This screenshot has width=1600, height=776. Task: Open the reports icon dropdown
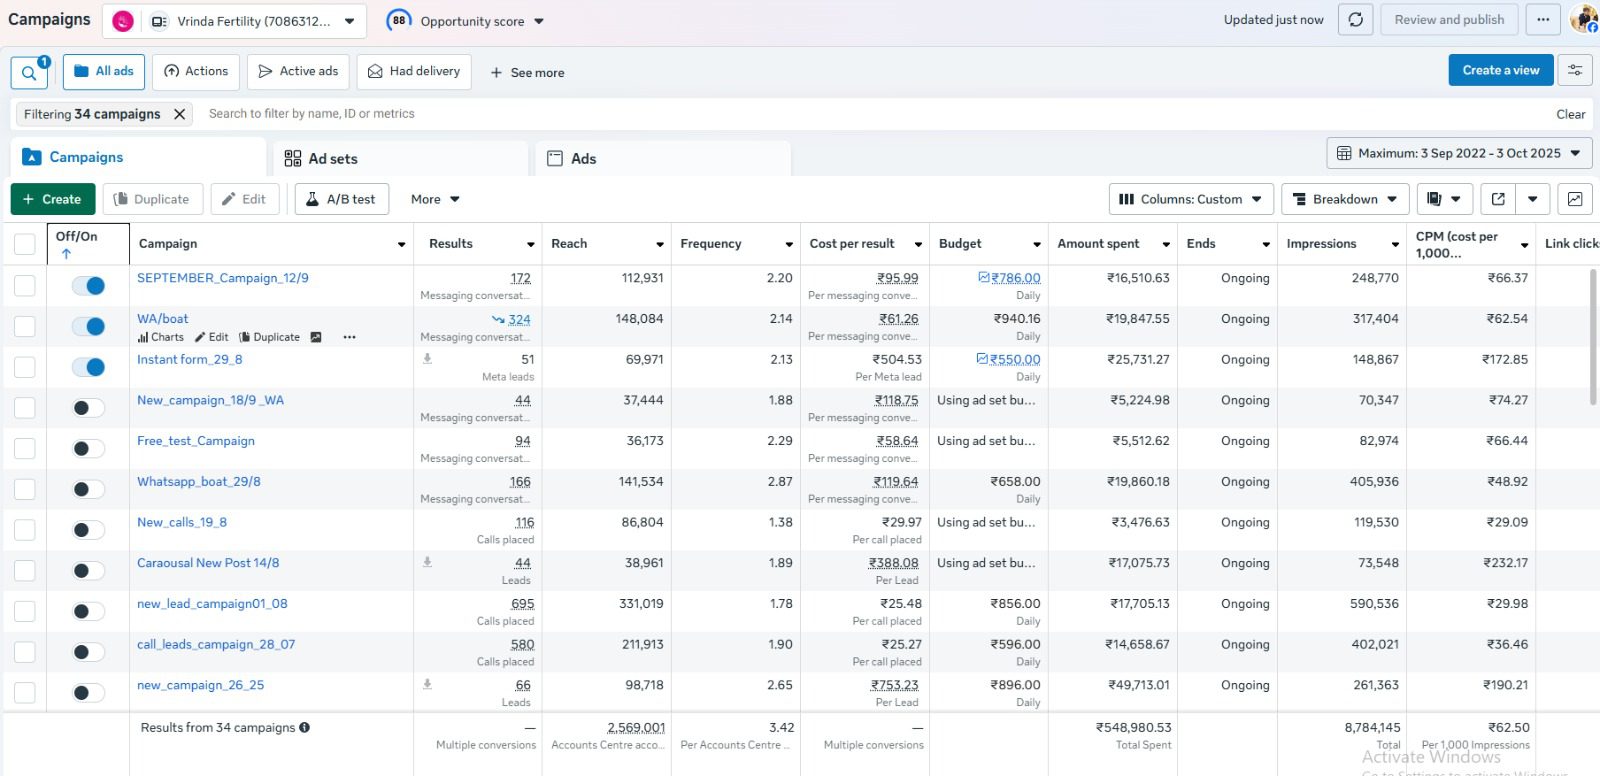[1443, 199]
